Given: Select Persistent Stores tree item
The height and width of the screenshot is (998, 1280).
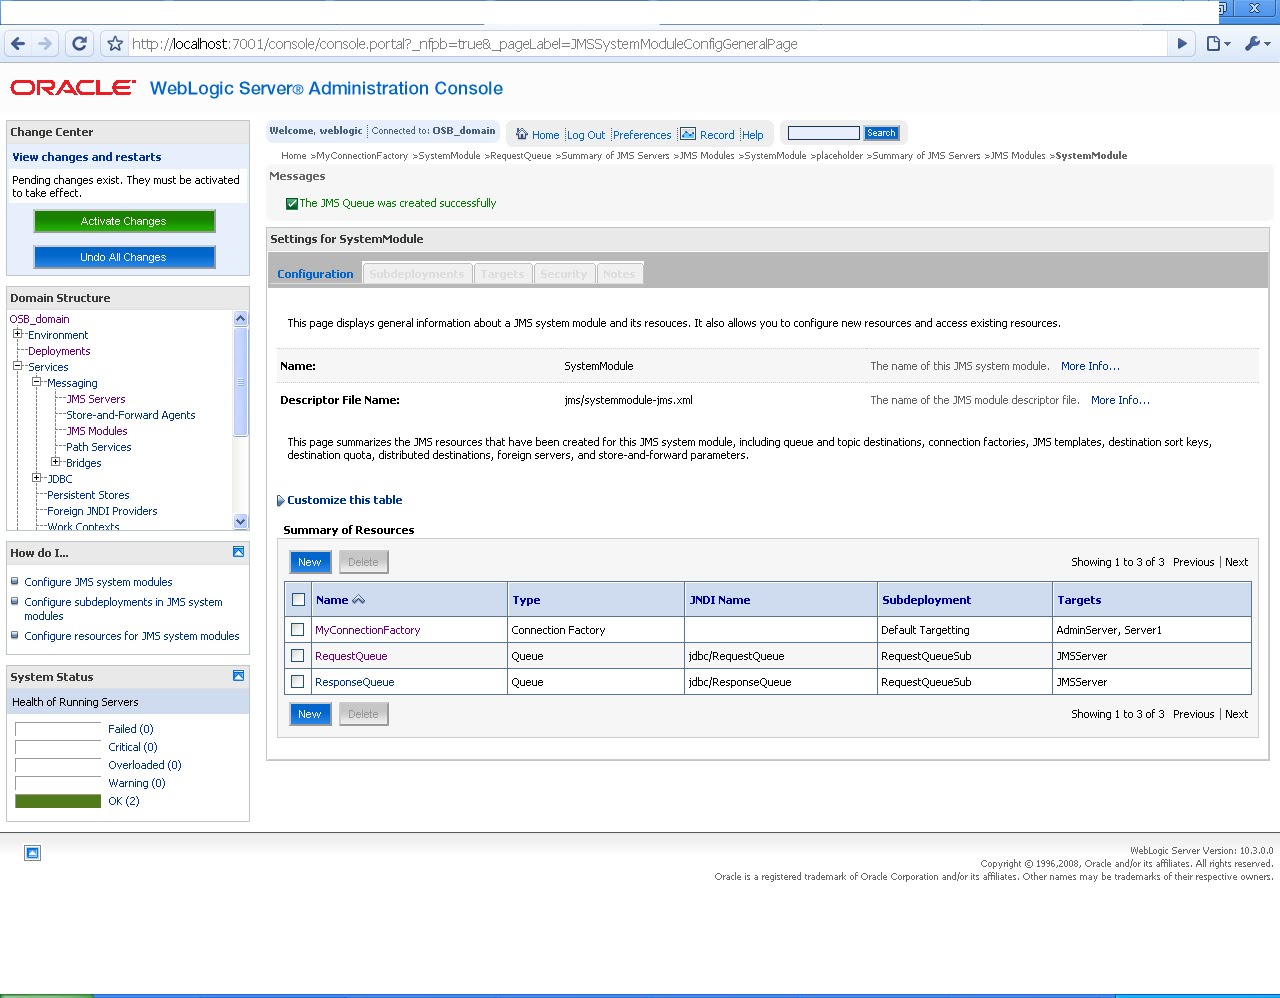Looking at the screenshot, I should pos(88,495).
